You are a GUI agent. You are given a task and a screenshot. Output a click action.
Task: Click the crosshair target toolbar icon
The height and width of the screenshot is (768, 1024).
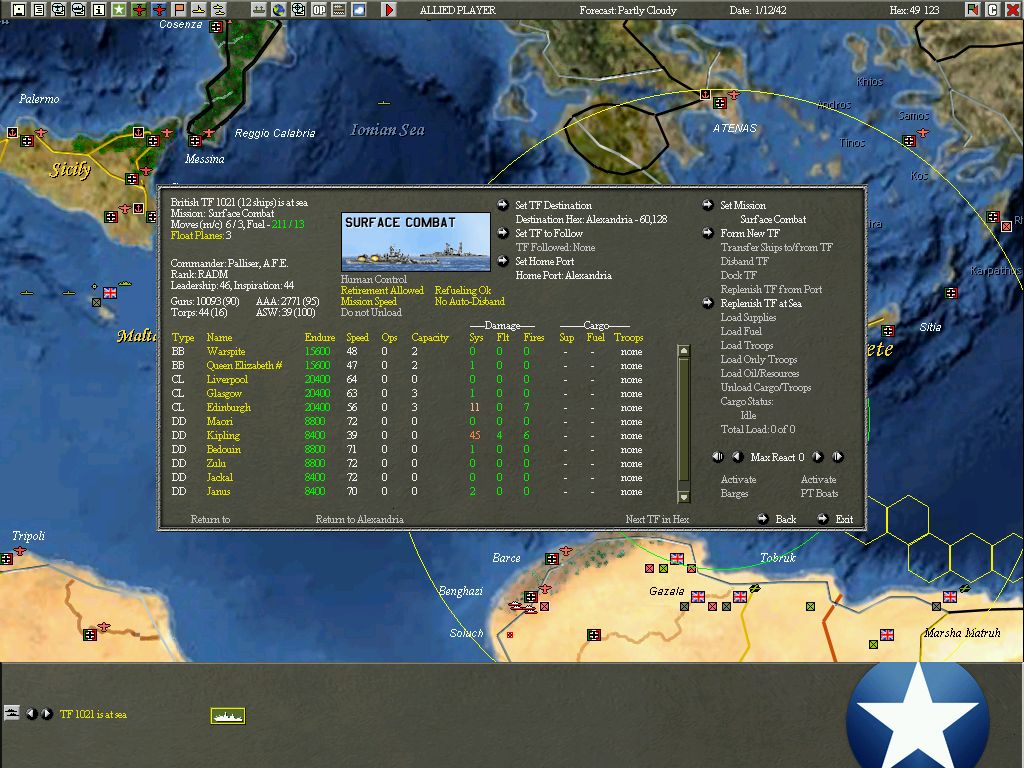298,9
